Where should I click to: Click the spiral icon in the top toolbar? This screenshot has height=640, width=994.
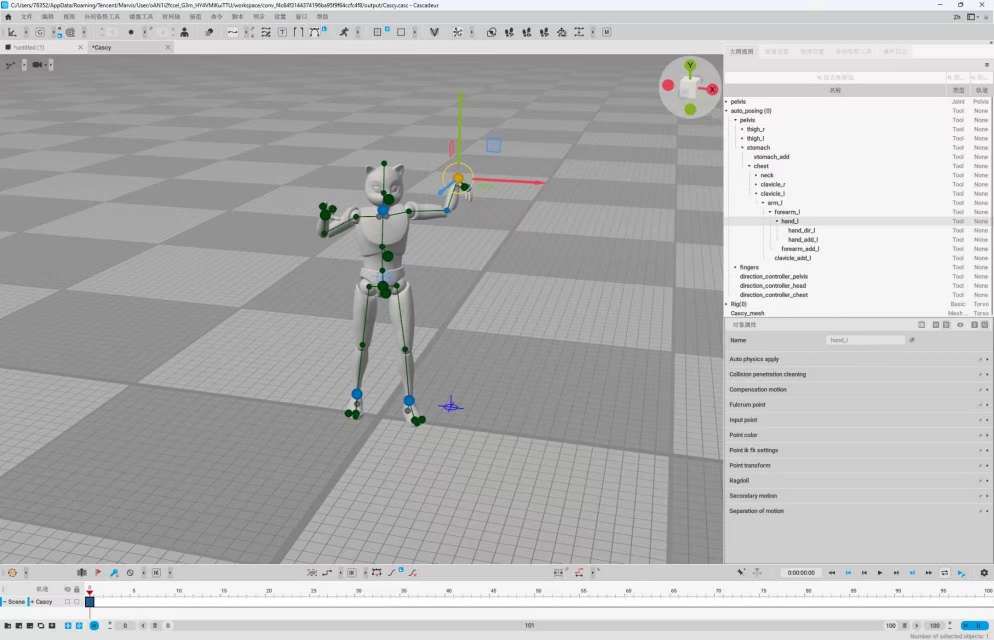(x=70, y=32)
